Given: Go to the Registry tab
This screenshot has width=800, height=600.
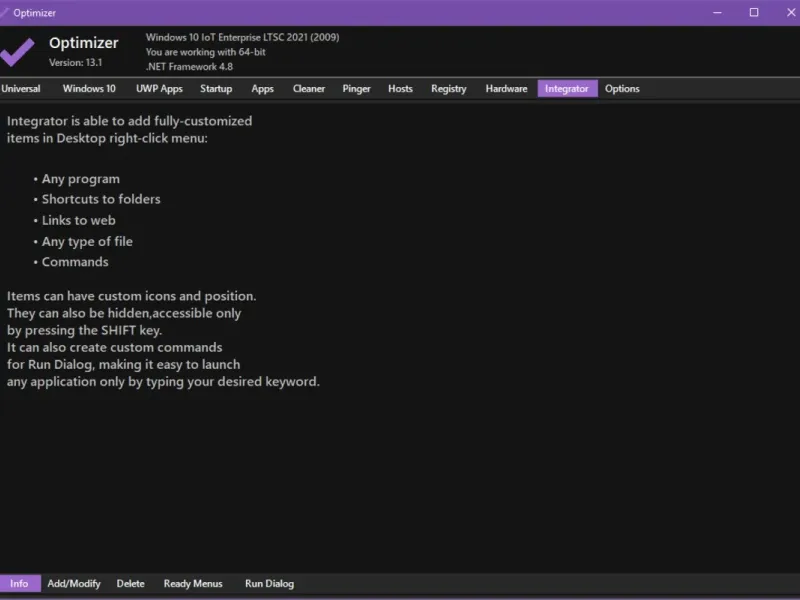Looking at the screenshot, I should [x=449, y=89].
